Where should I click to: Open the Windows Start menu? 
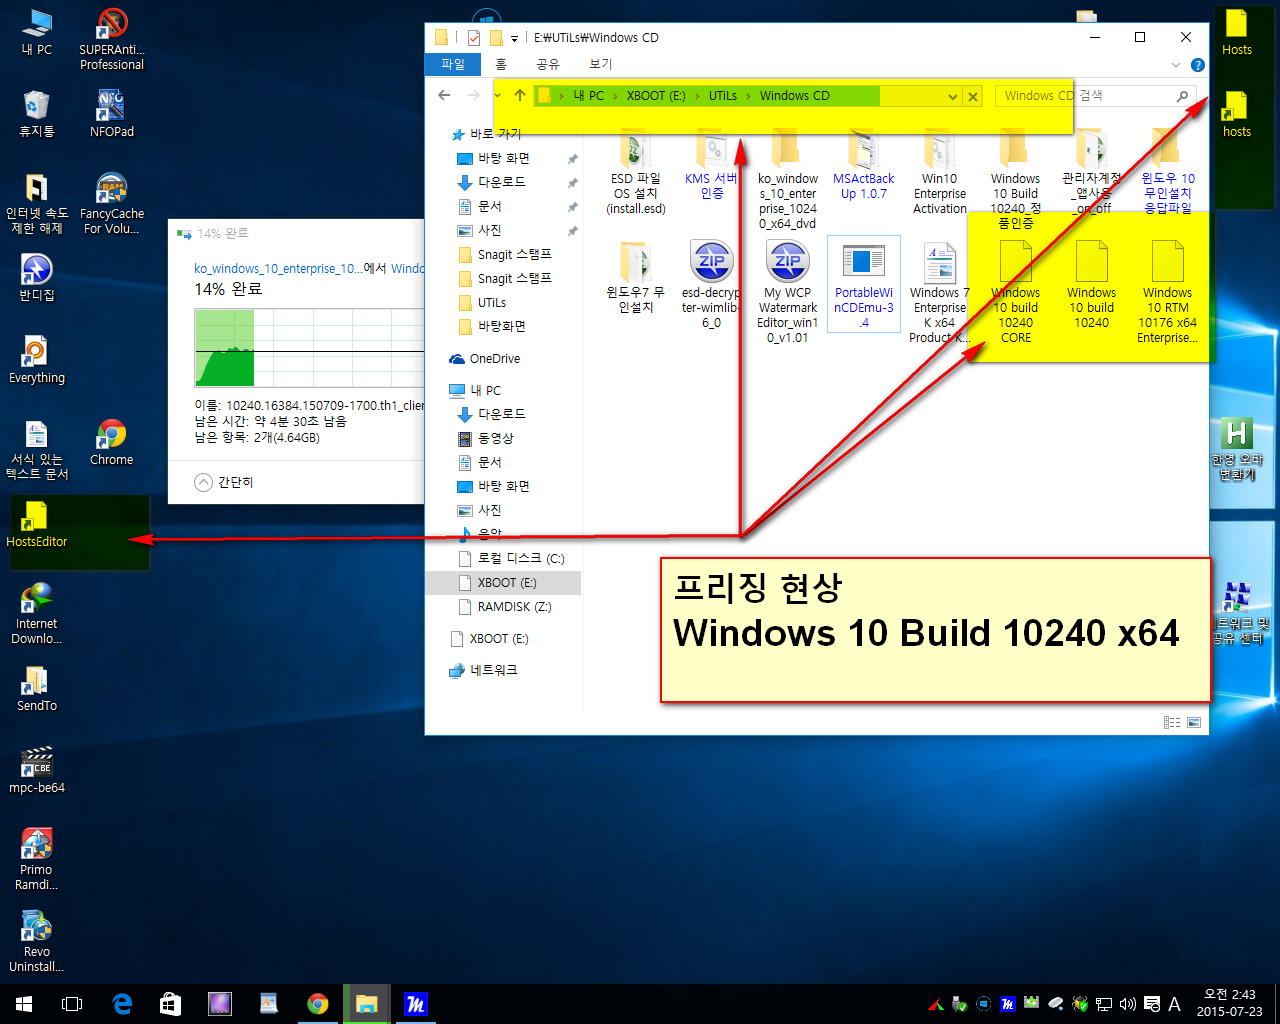pos(24,1004)
